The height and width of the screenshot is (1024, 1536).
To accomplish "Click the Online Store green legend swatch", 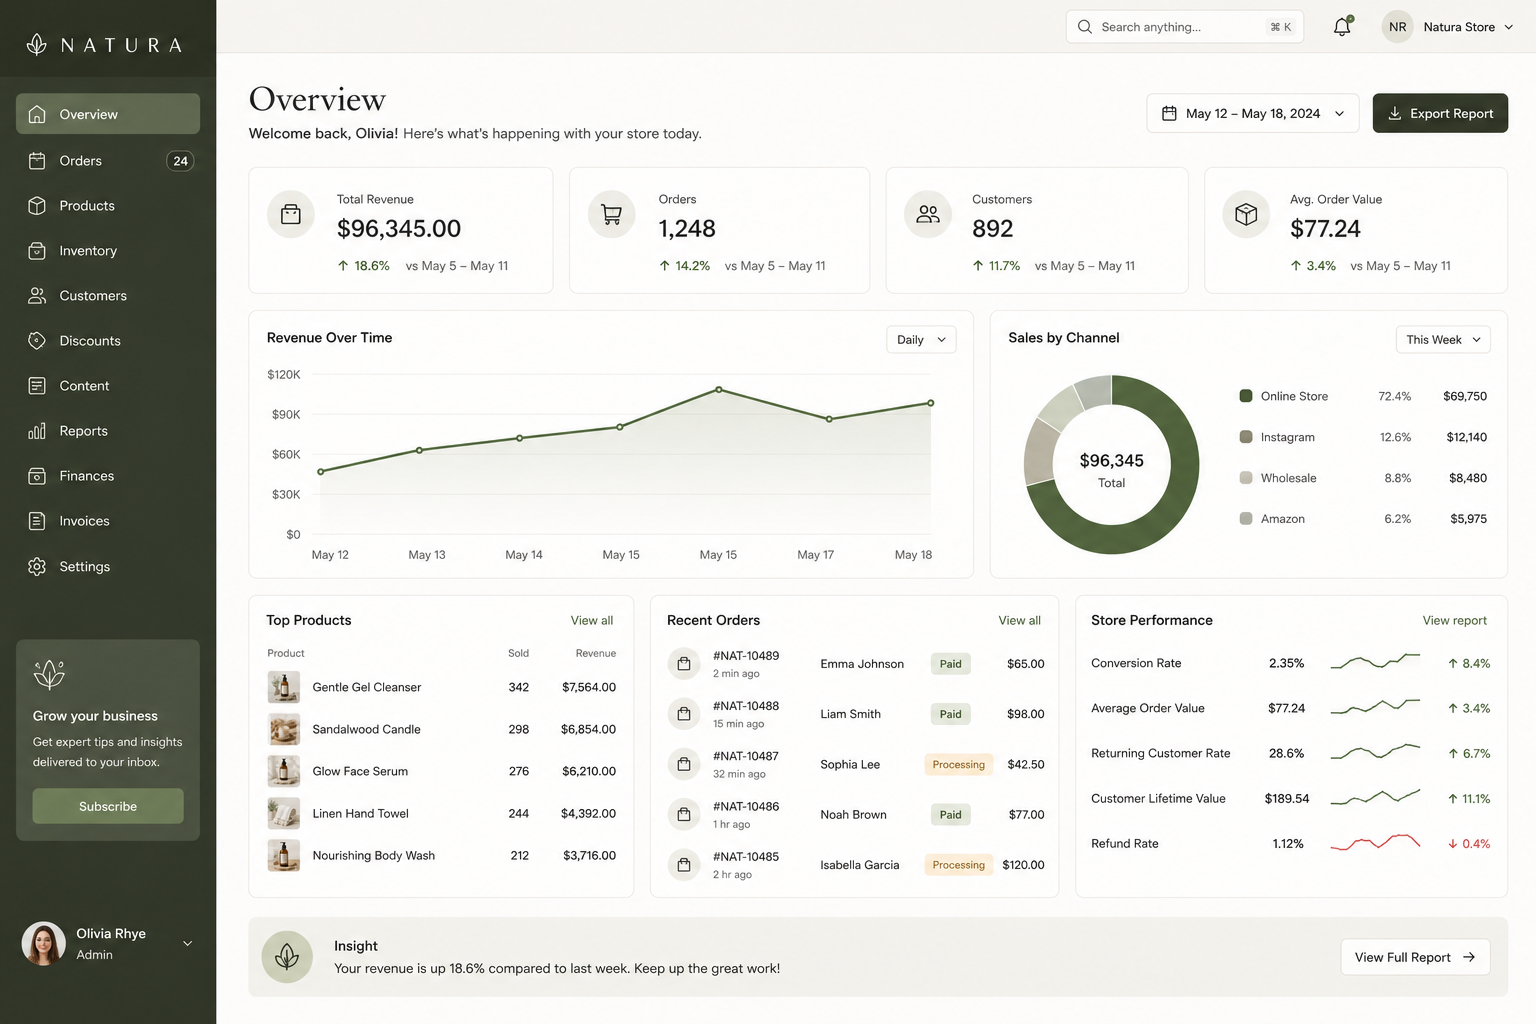I will pos(1246,396).
